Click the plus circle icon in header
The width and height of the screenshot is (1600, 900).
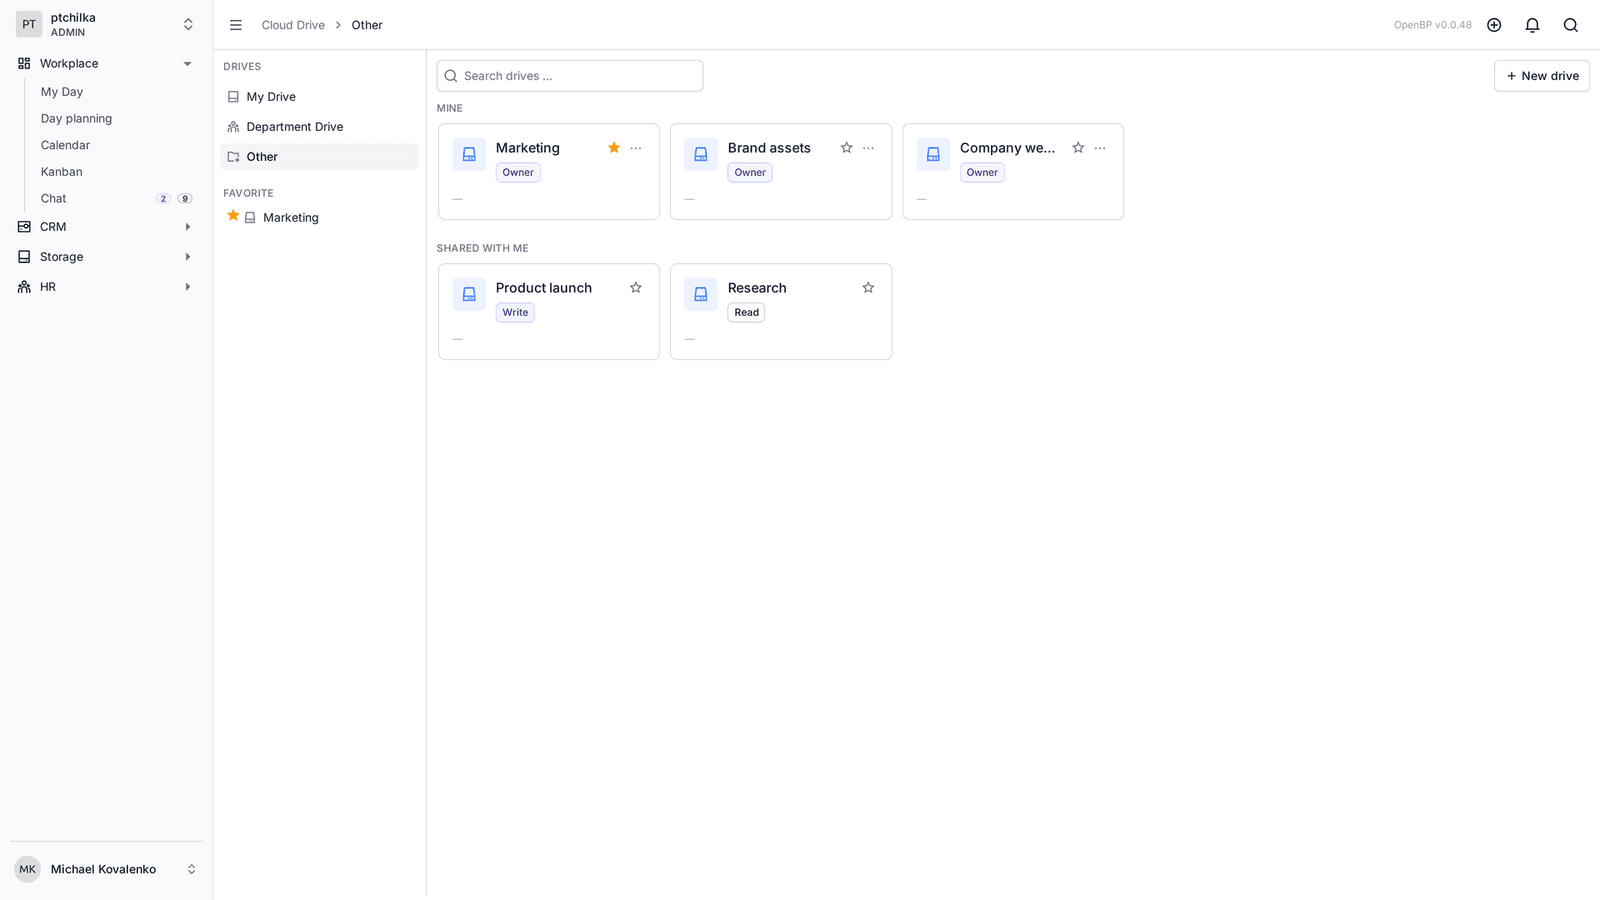pos(1494,25)
